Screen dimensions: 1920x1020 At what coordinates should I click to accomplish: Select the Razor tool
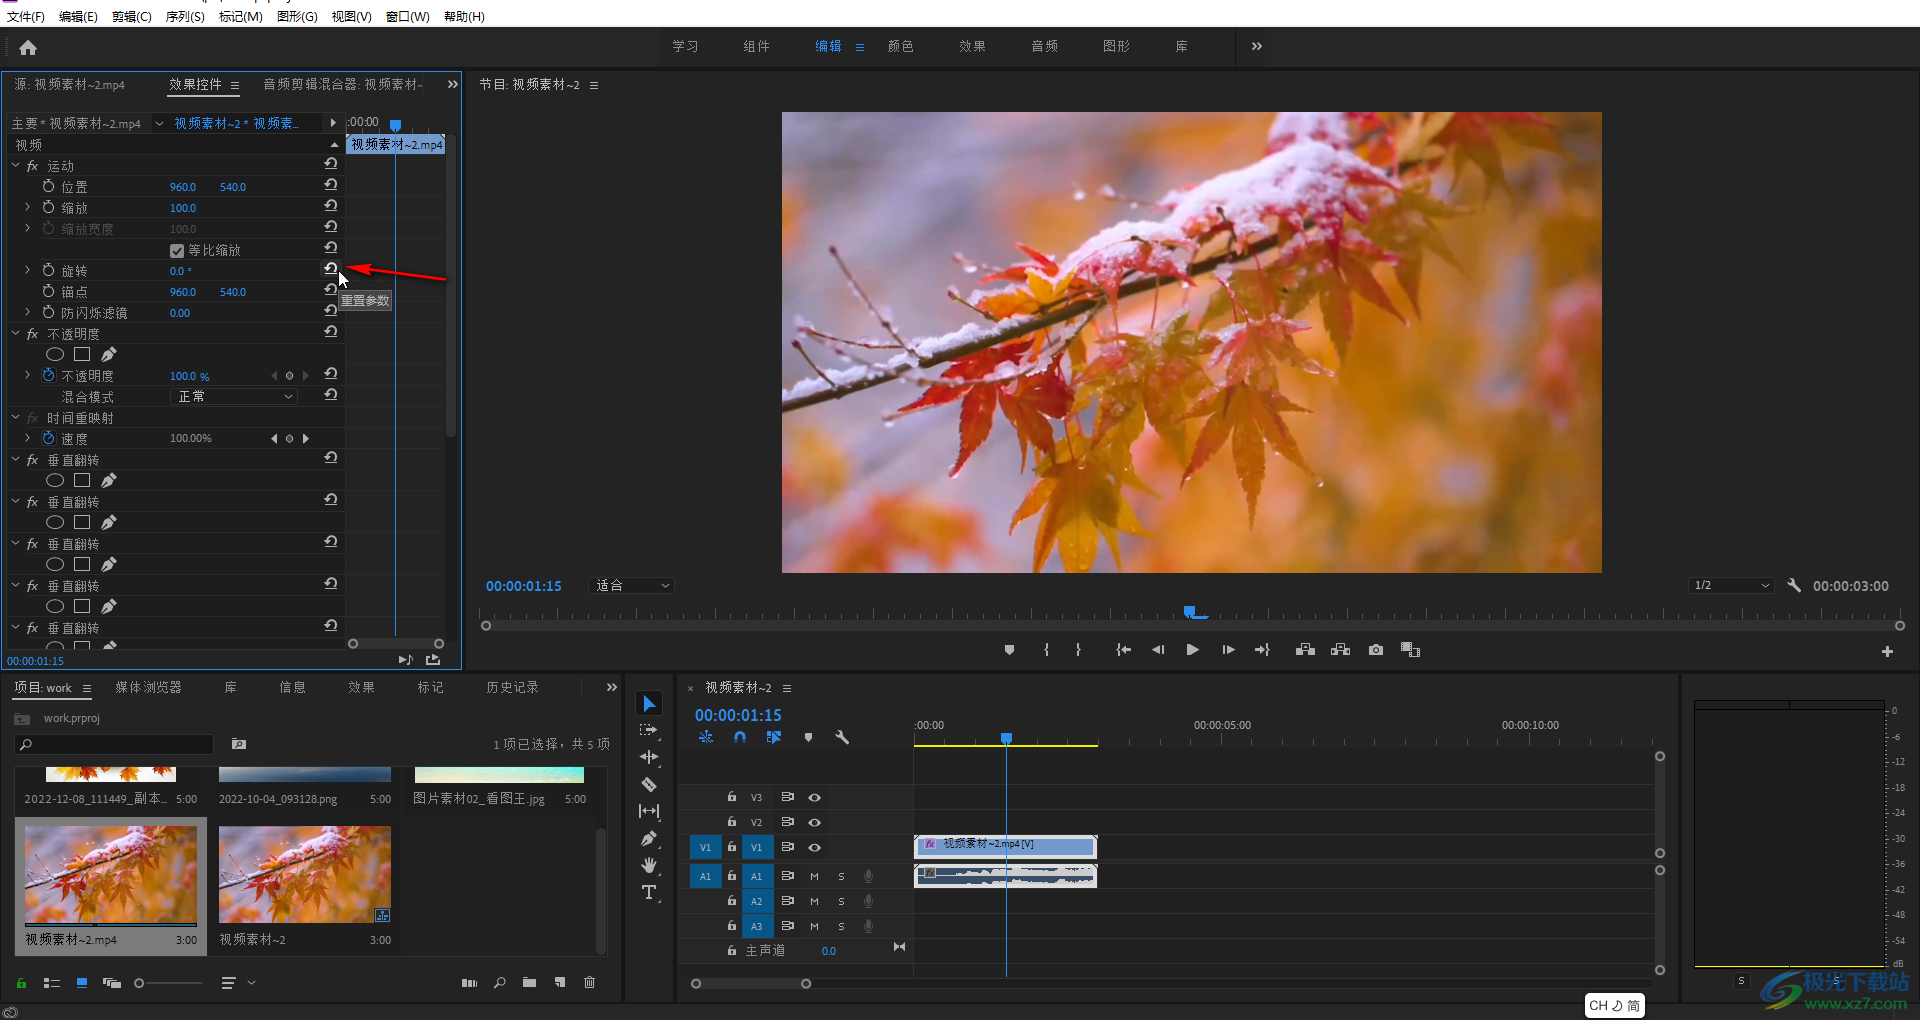tap(649, 784)
